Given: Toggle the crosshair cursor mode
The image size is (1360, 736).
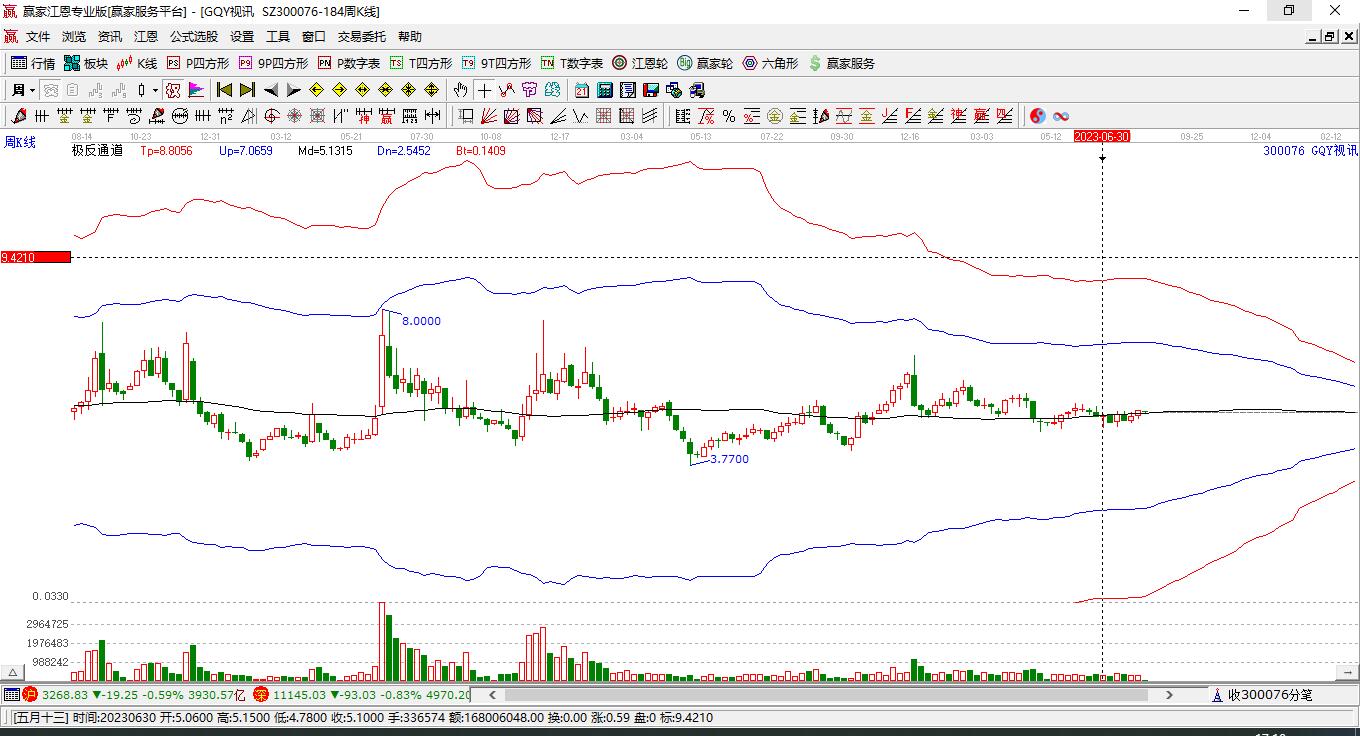Looking at the screenshot, I should coord(484,90).
